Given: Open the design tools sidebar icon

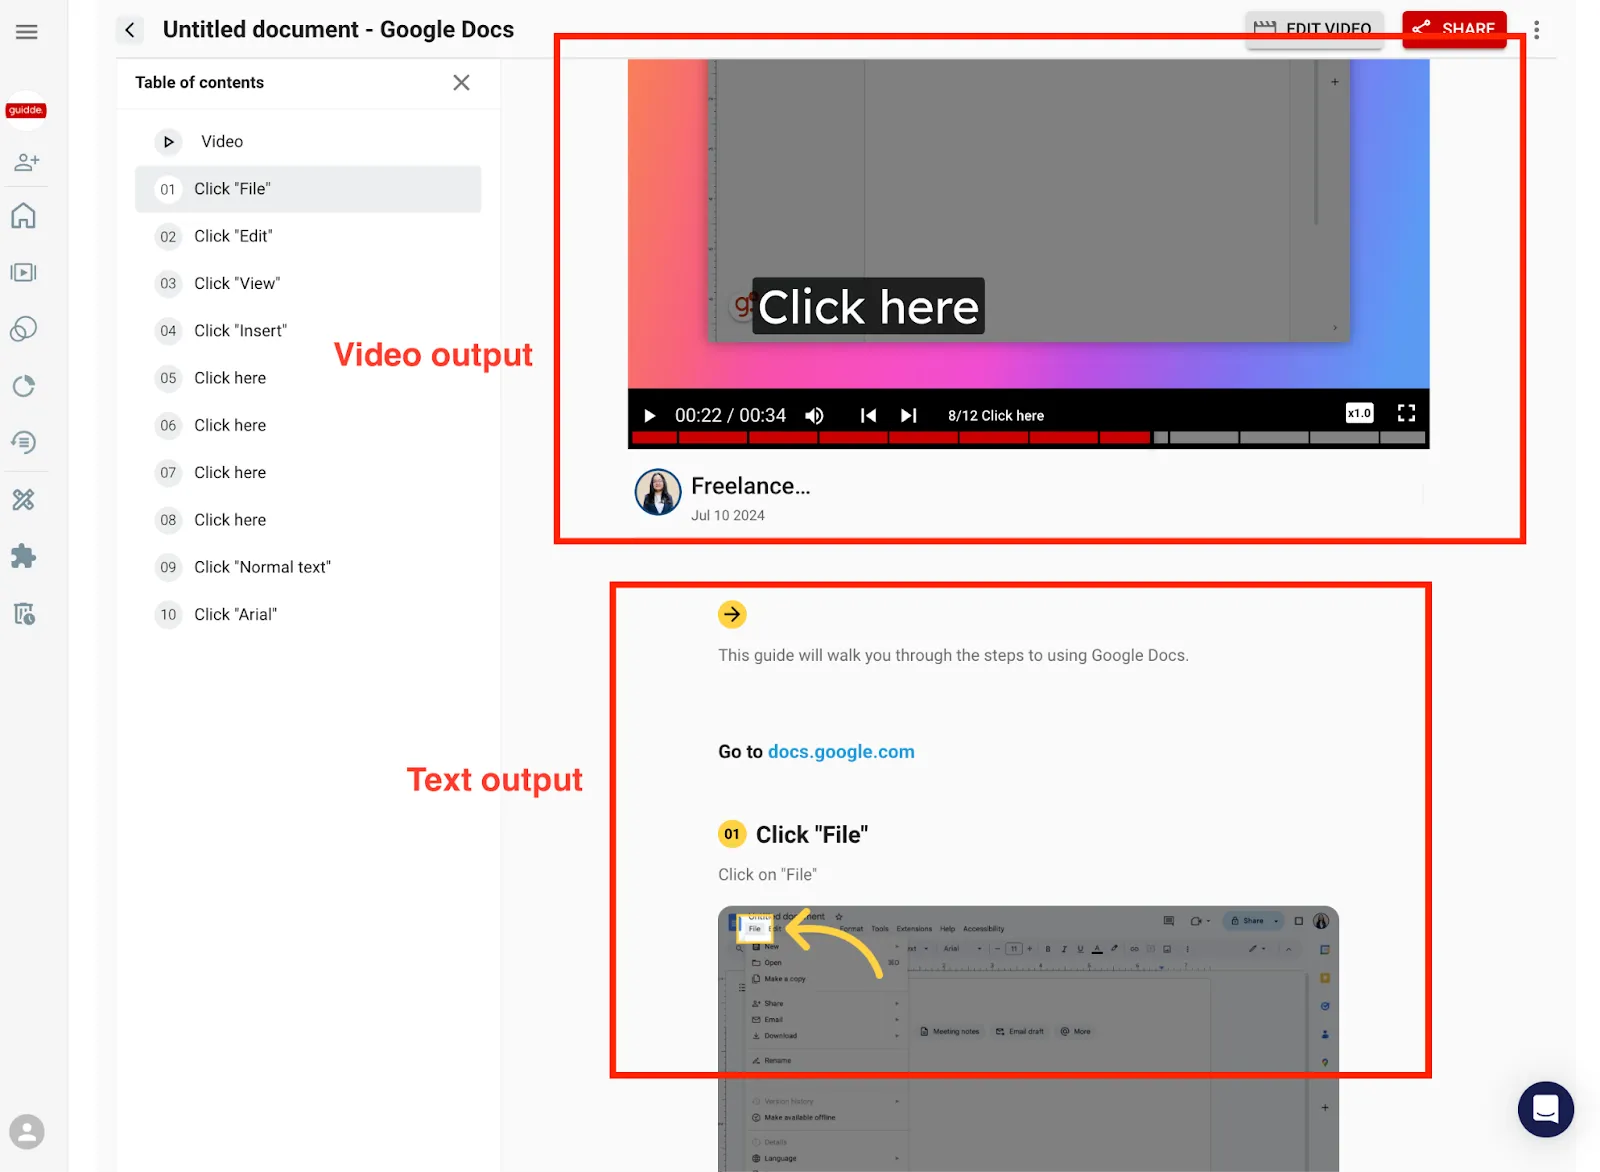Looking at the screenshot, I should pyautogui.click(x=24, y=499).
